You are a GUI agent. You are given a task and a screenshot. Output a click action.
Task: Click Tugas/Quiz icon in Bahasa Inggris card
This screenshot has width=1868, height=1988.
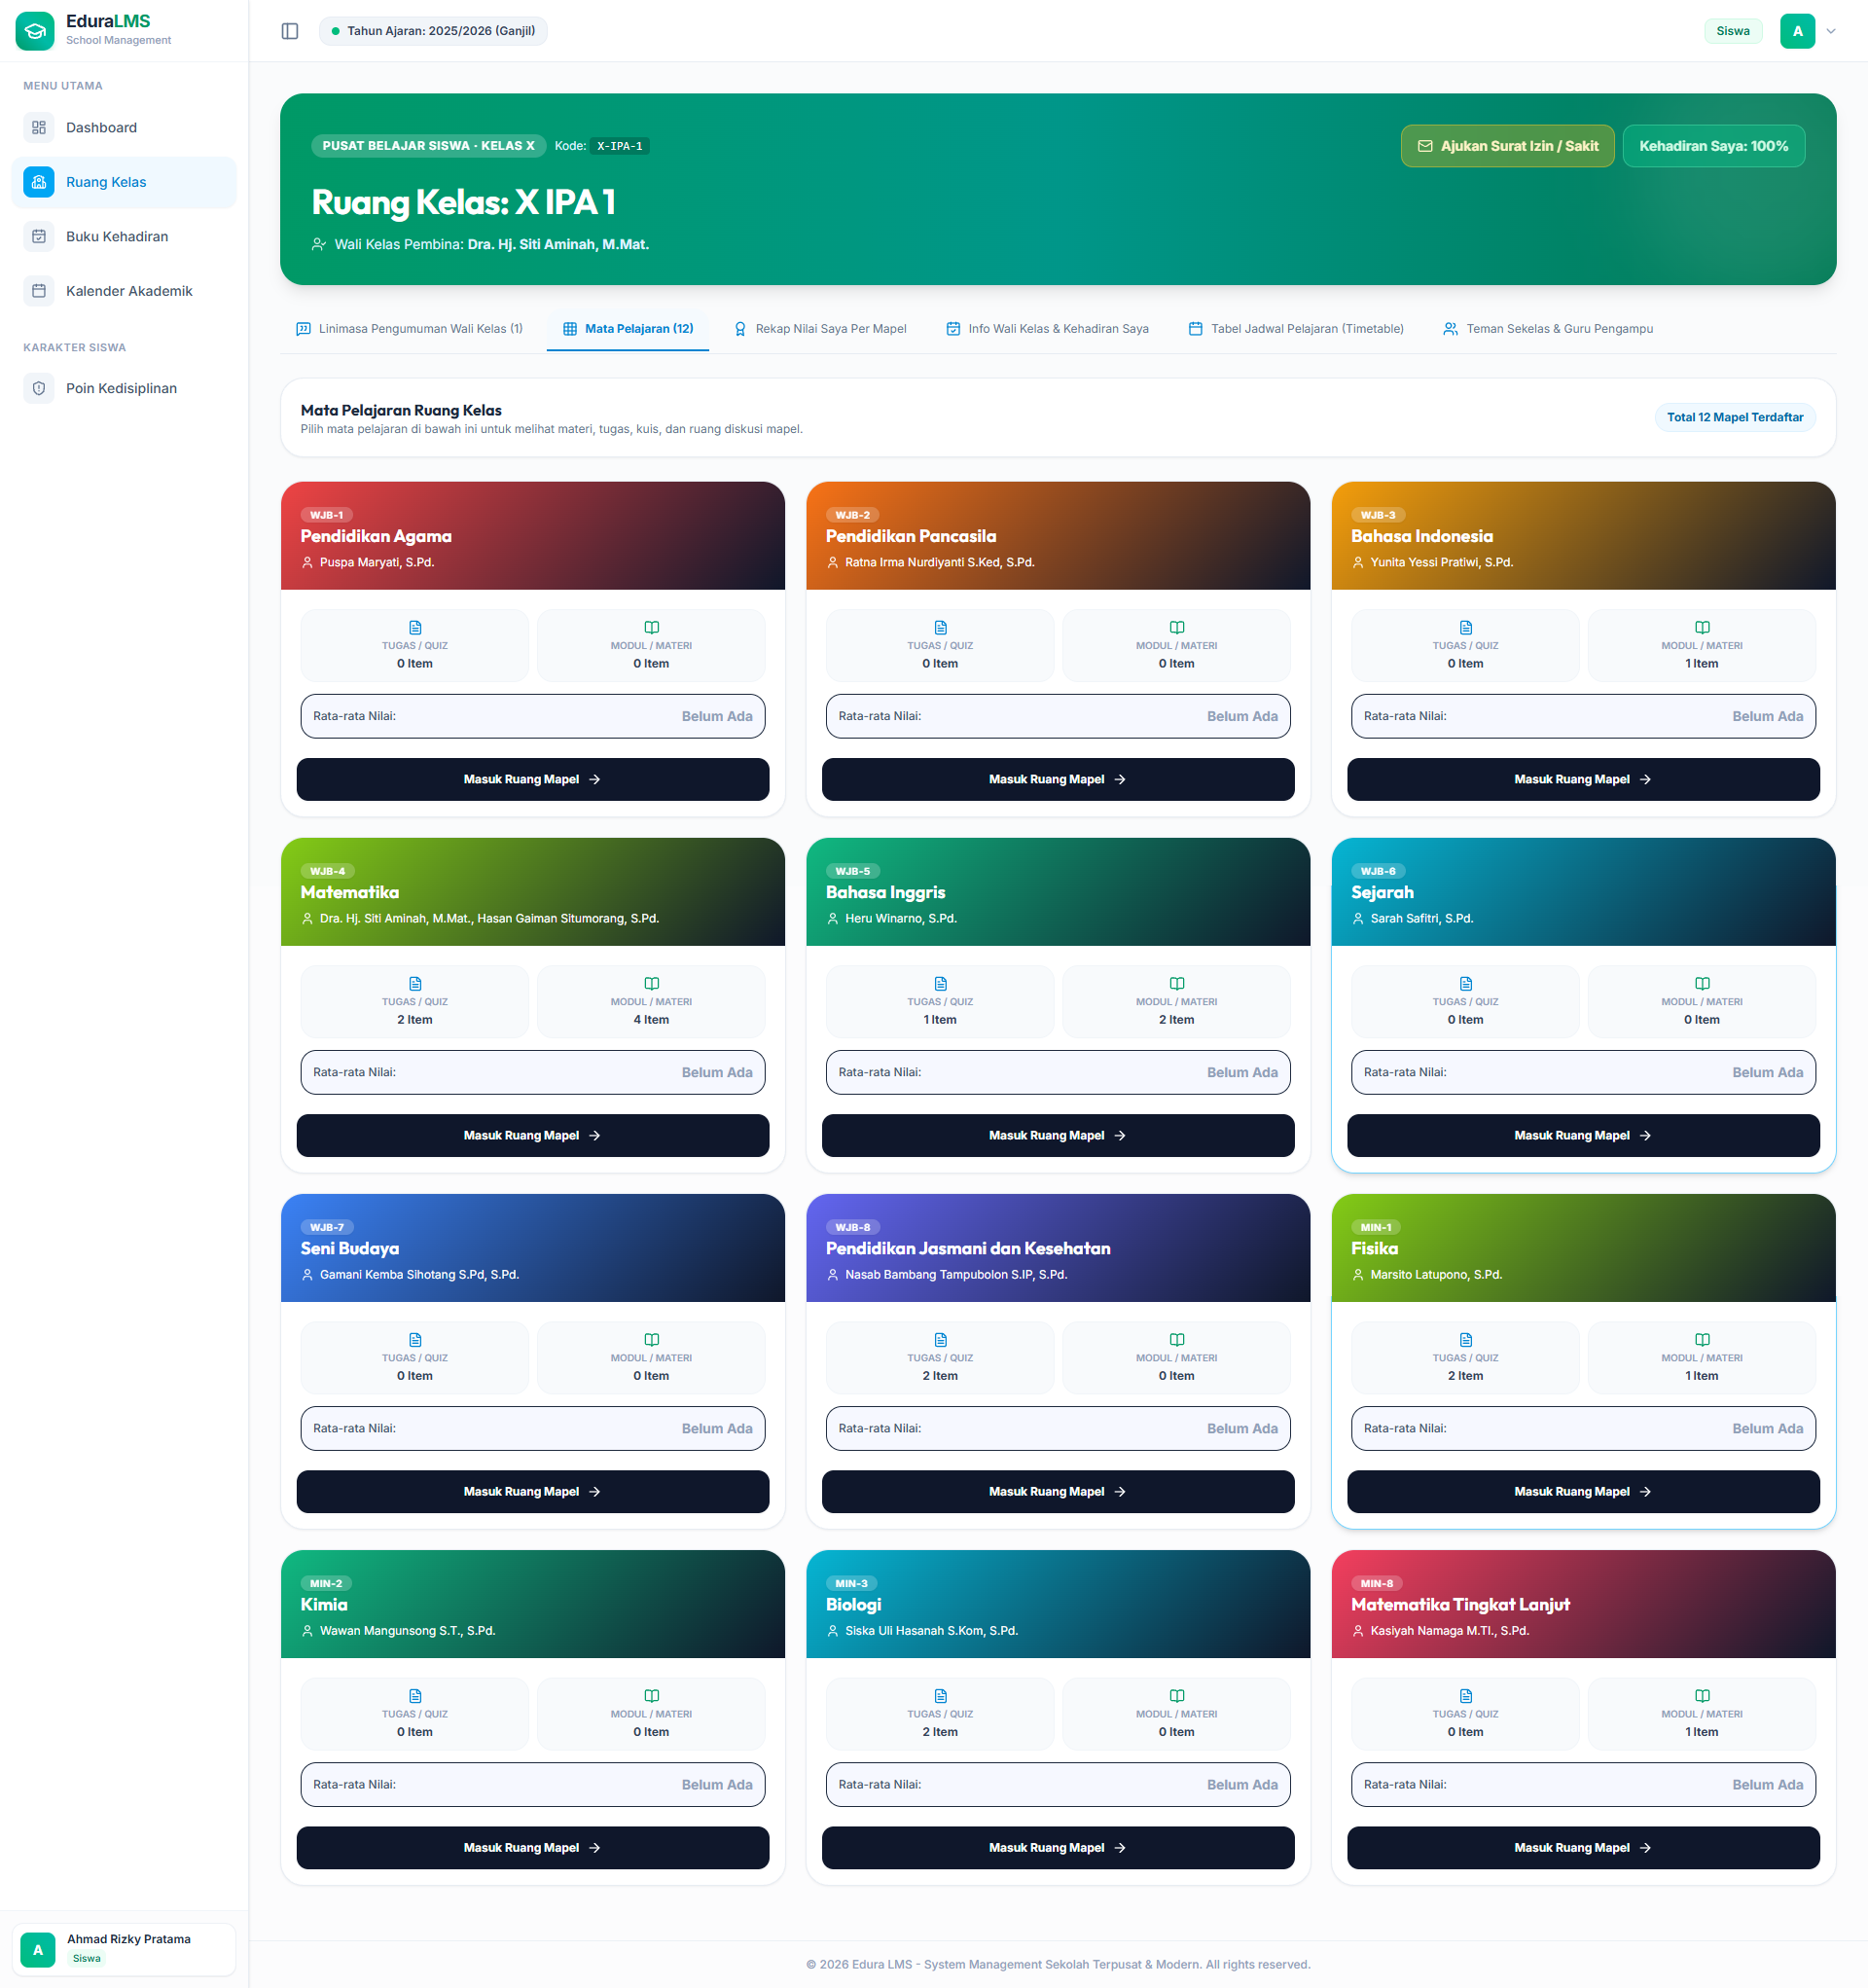tap(940, 984)
